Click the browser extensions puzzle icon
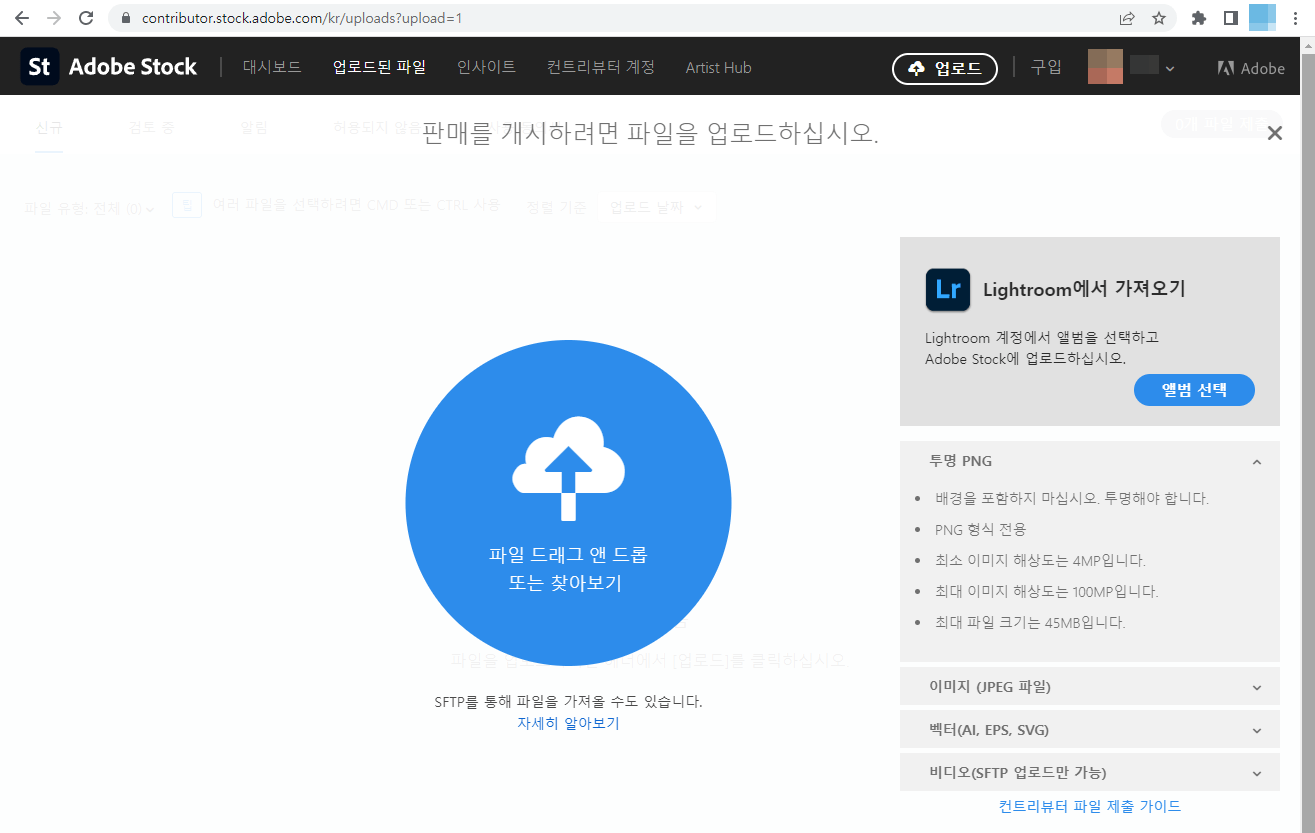 click(1198, 18)
